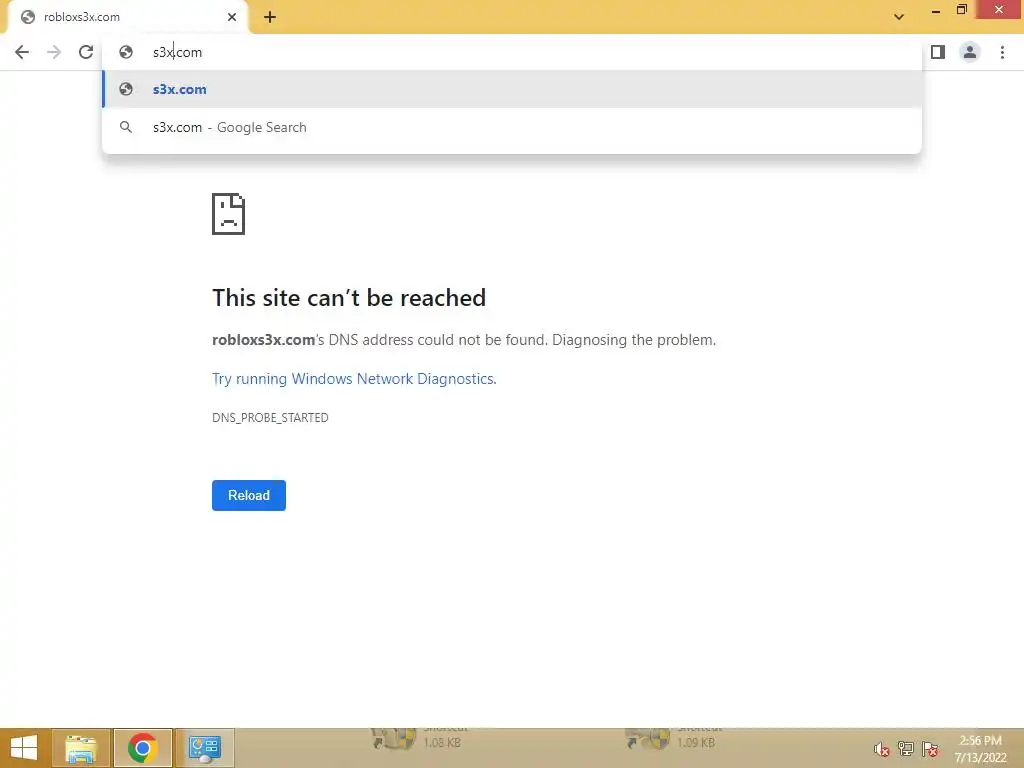Click the taskbar clock showing 2:56 PM
This screenshot has height=768, width=1024.
[980, 749]
